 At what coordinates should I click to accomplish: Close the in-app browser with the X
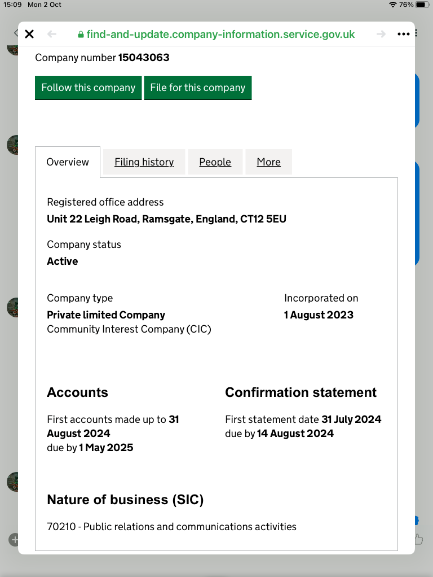point(29,34)
